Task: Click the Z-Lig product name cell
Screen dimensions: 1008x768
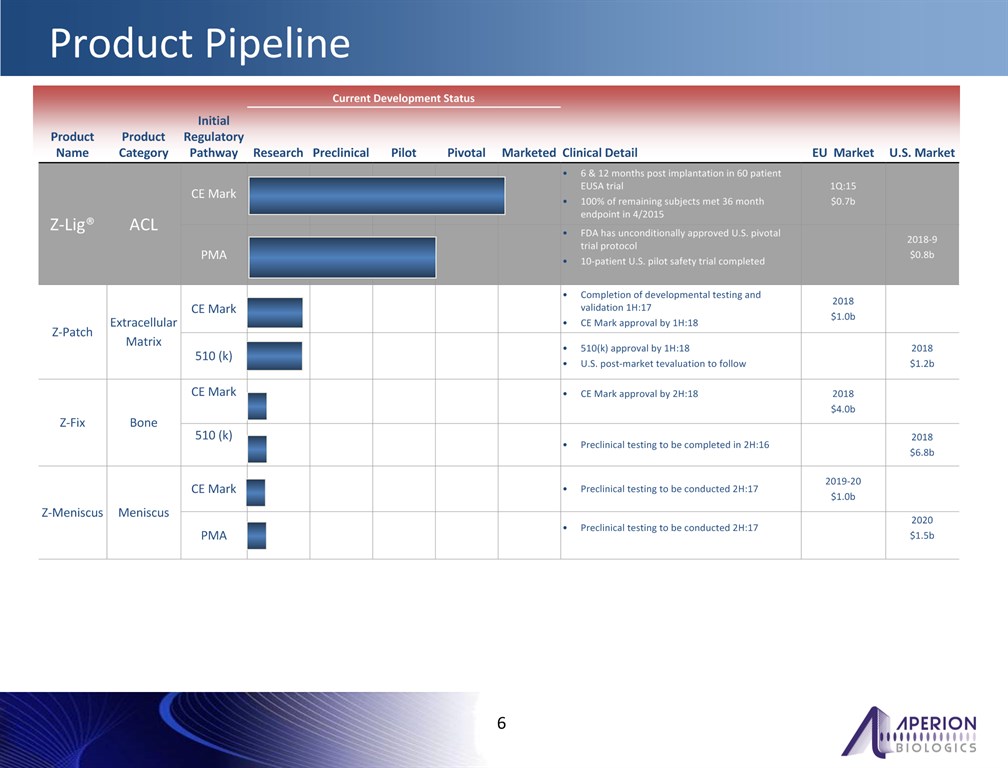Action: [72, 225]
